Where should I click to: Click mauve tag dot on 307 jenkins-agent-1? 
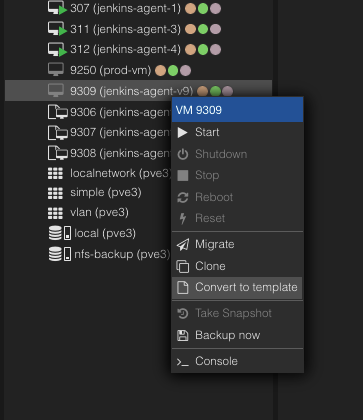point(215,9)
